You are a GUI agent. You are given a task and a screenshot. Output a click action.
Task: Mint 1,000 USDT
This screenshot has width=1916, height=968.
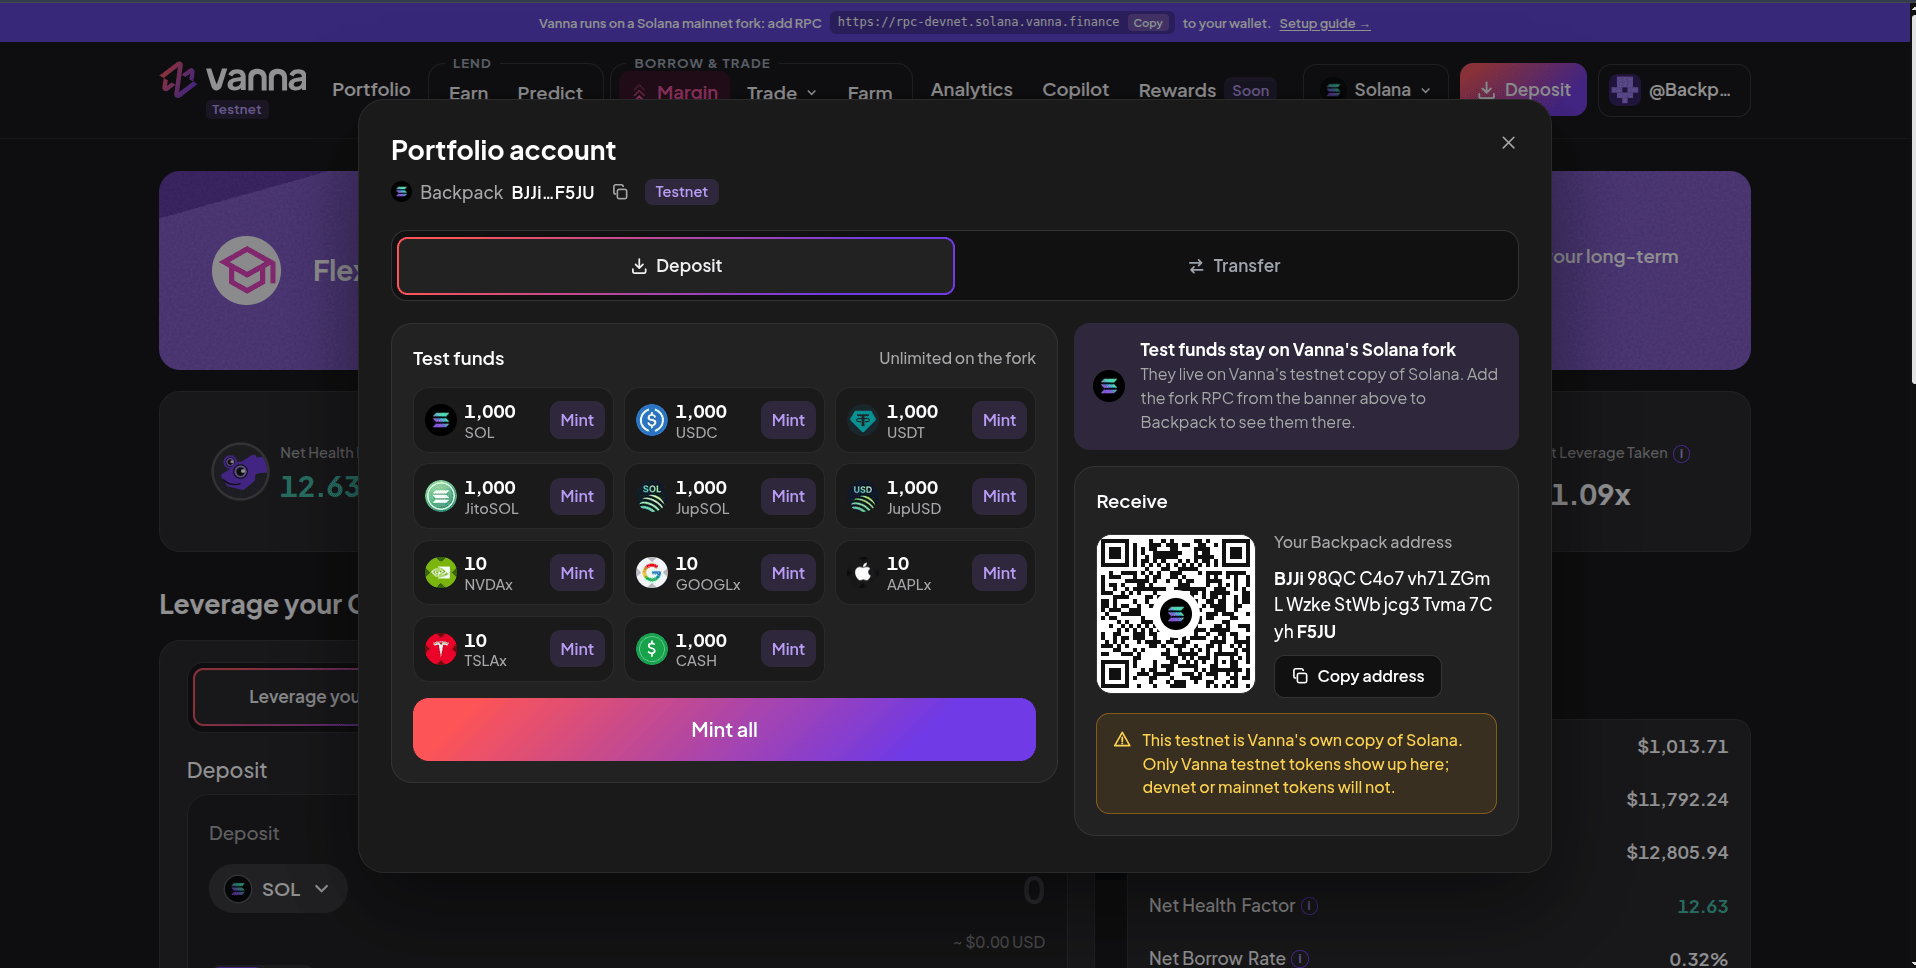pyautogui.click(x=999, y=420)
